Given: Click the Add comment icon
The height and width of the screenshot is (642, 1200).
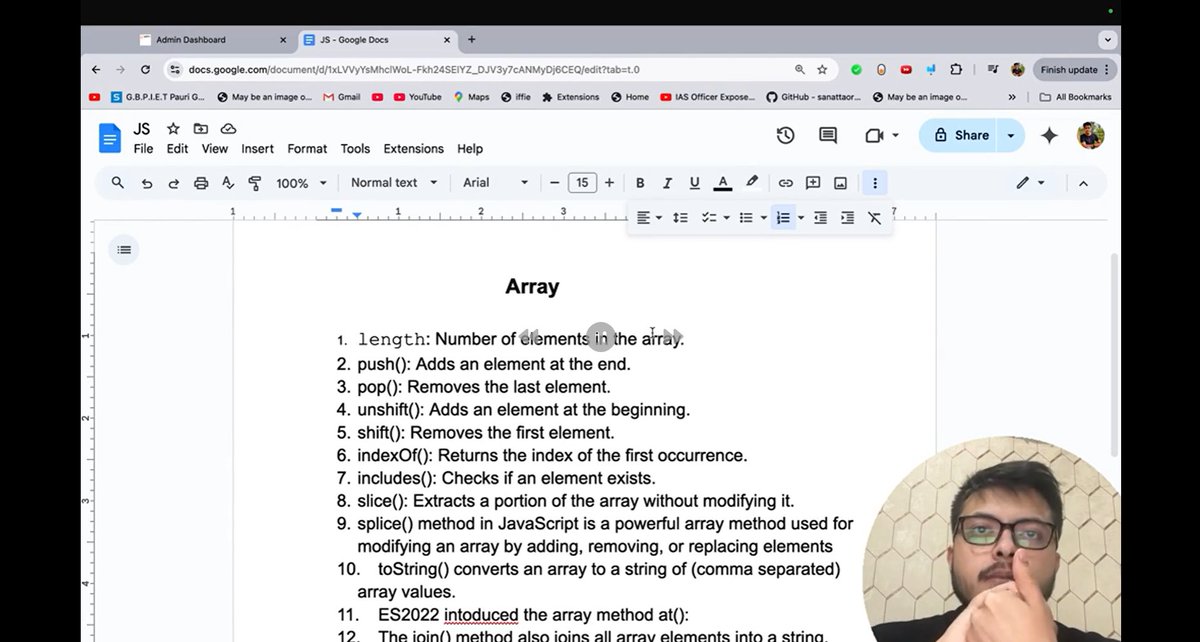Looking at the screenshot, I should (813, 183).
